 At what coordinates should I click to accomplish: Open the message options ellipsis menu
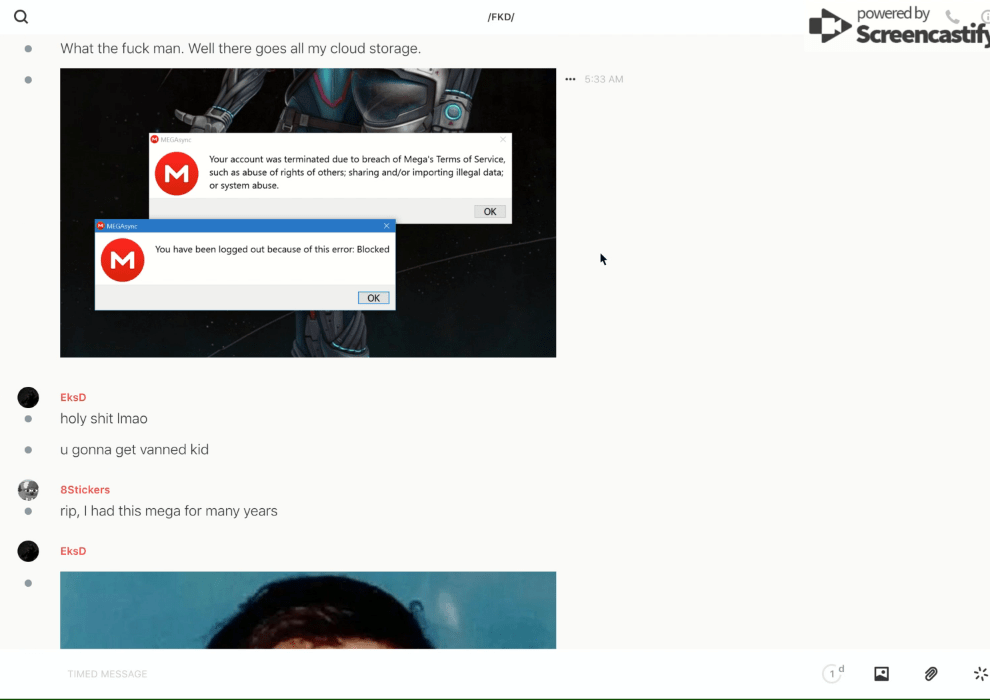click(570, 79)
